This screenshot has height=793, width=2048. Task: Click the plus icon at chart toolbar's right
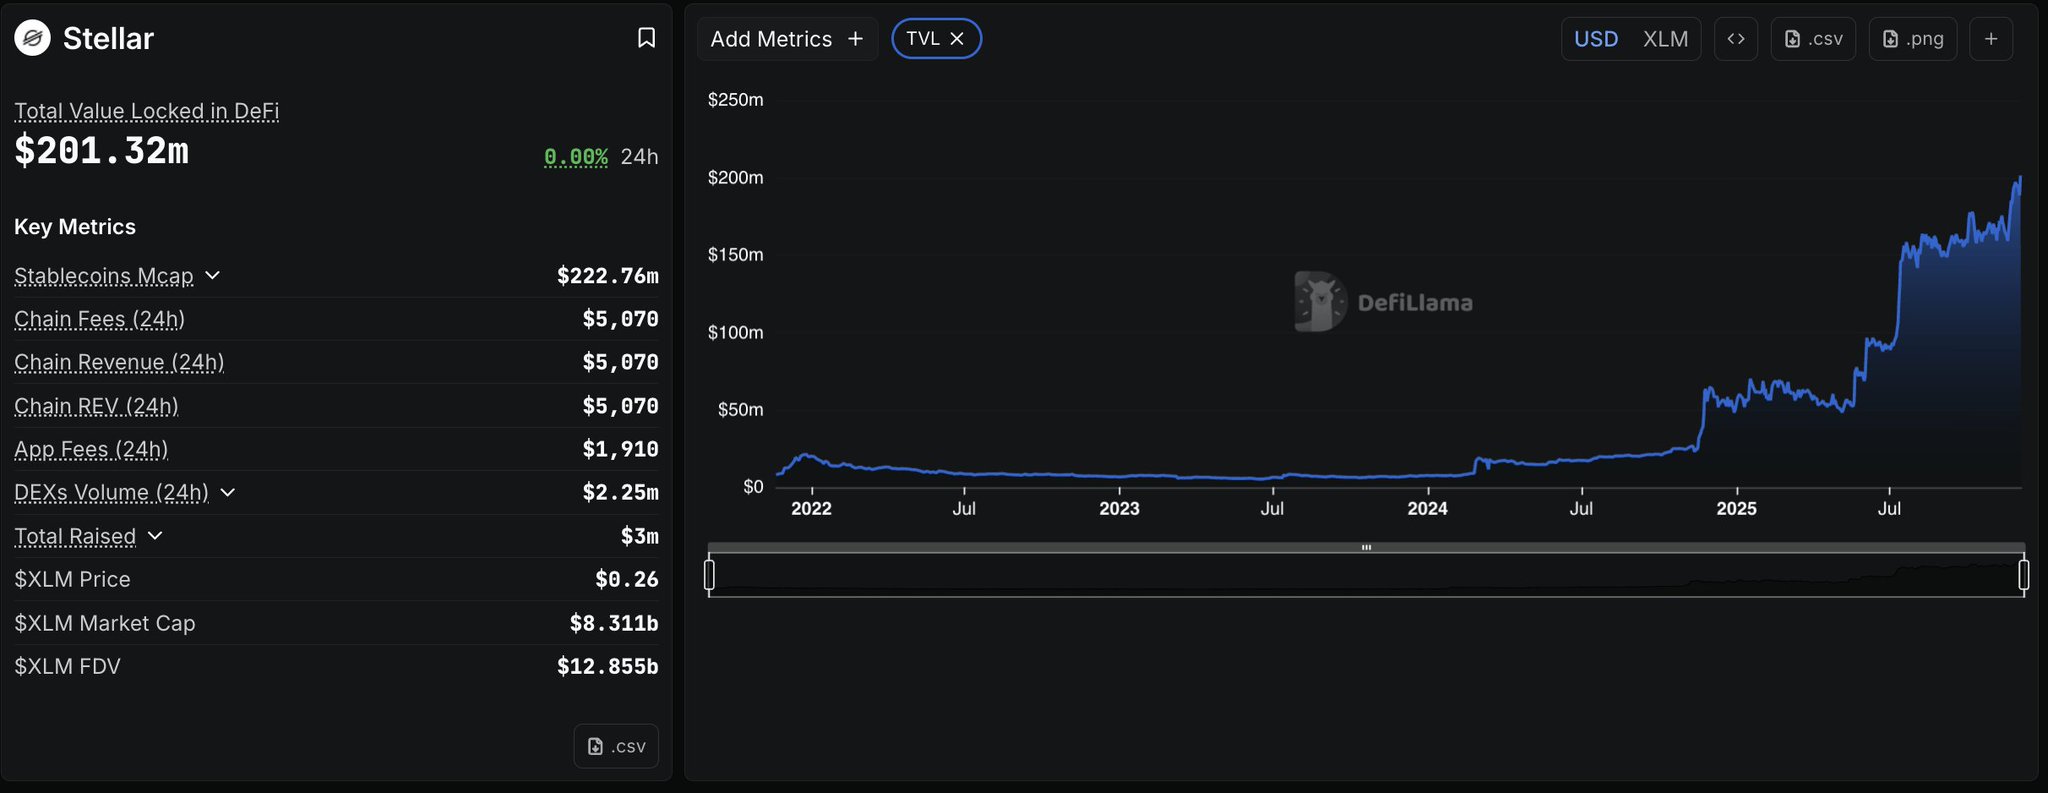click(x=1990, y=39)
